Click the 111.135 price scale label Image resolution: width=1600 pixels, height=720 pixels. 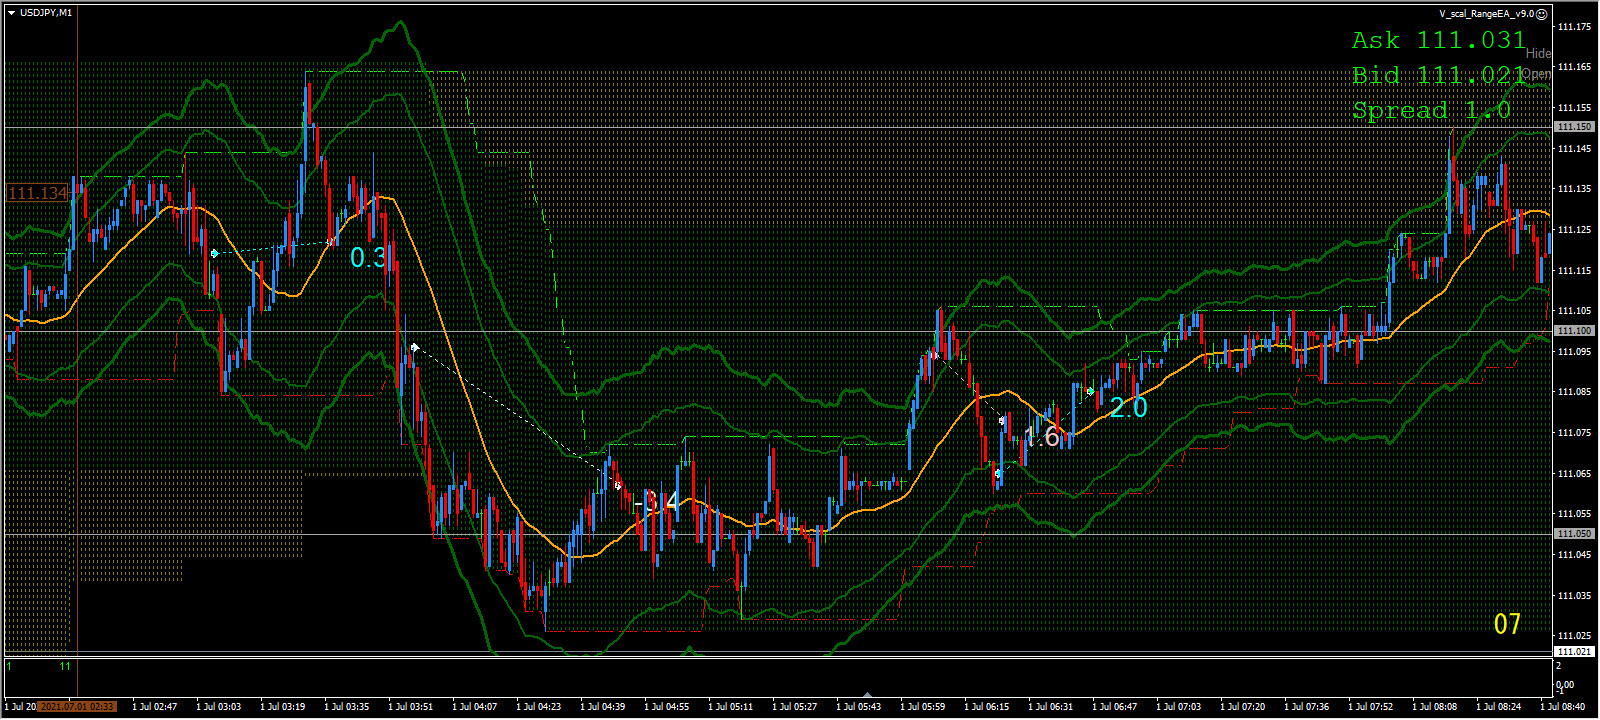pos(1574,189)
